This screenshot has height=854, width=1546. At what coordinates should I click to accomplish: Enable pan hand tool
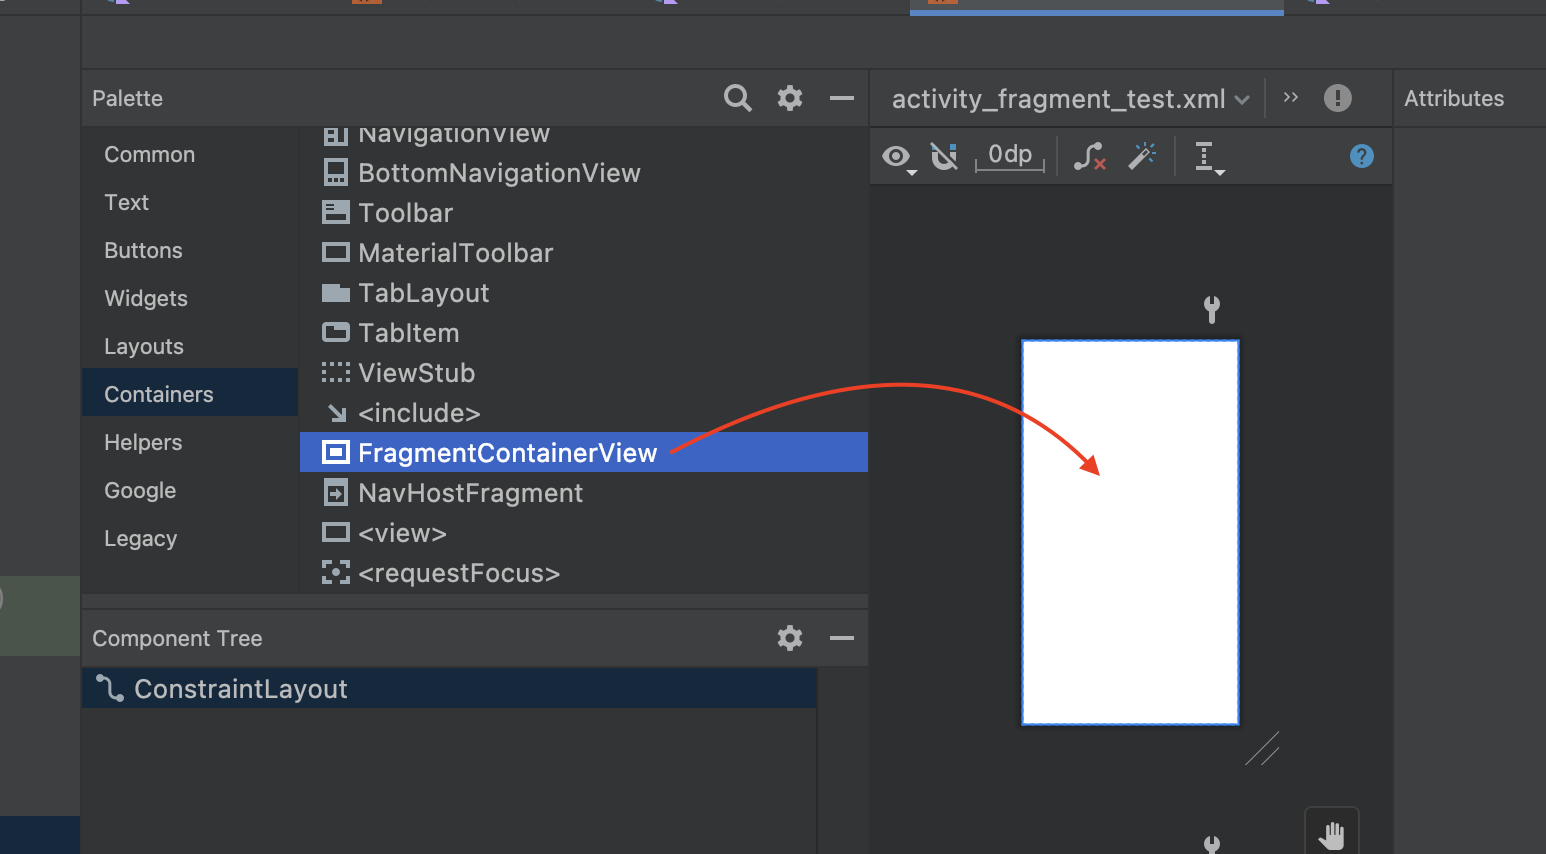1332,834
